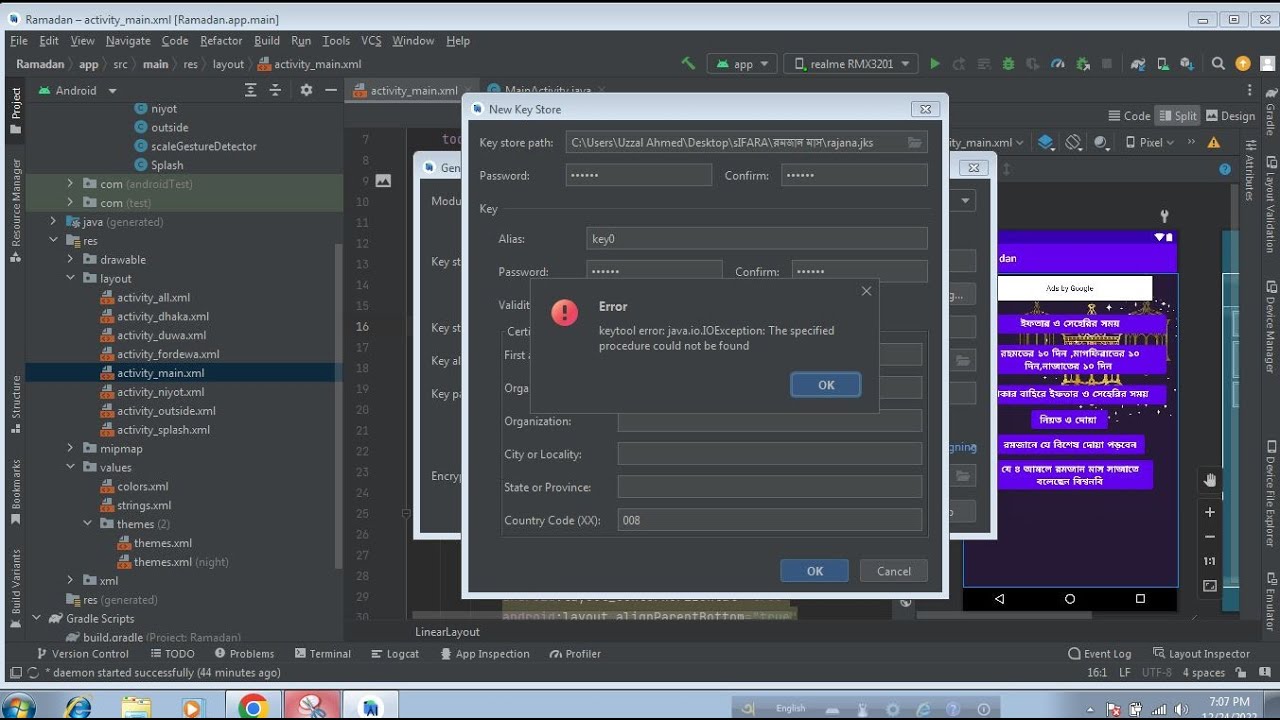Image resolution: width=1280 pixels, height=720 pixels.
Task: Click the Orientation for Preview rotate icon
Action: [1073, 142]
